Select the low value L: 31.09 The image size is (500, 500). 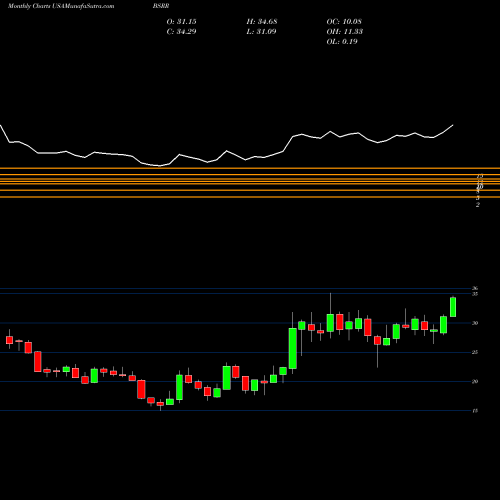(261, 32)
